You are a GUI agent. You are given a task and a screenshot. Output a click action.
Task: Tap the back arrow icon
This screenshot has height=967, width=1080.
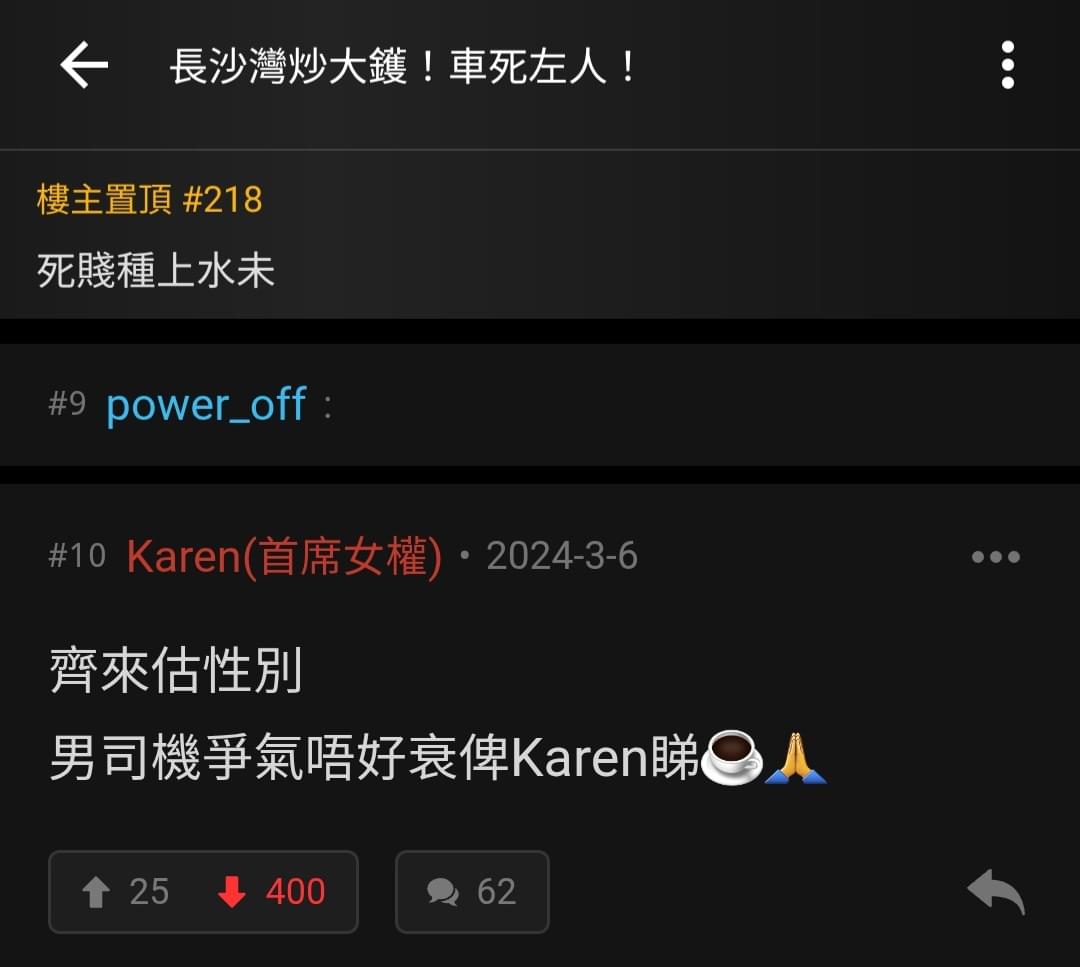84,65
